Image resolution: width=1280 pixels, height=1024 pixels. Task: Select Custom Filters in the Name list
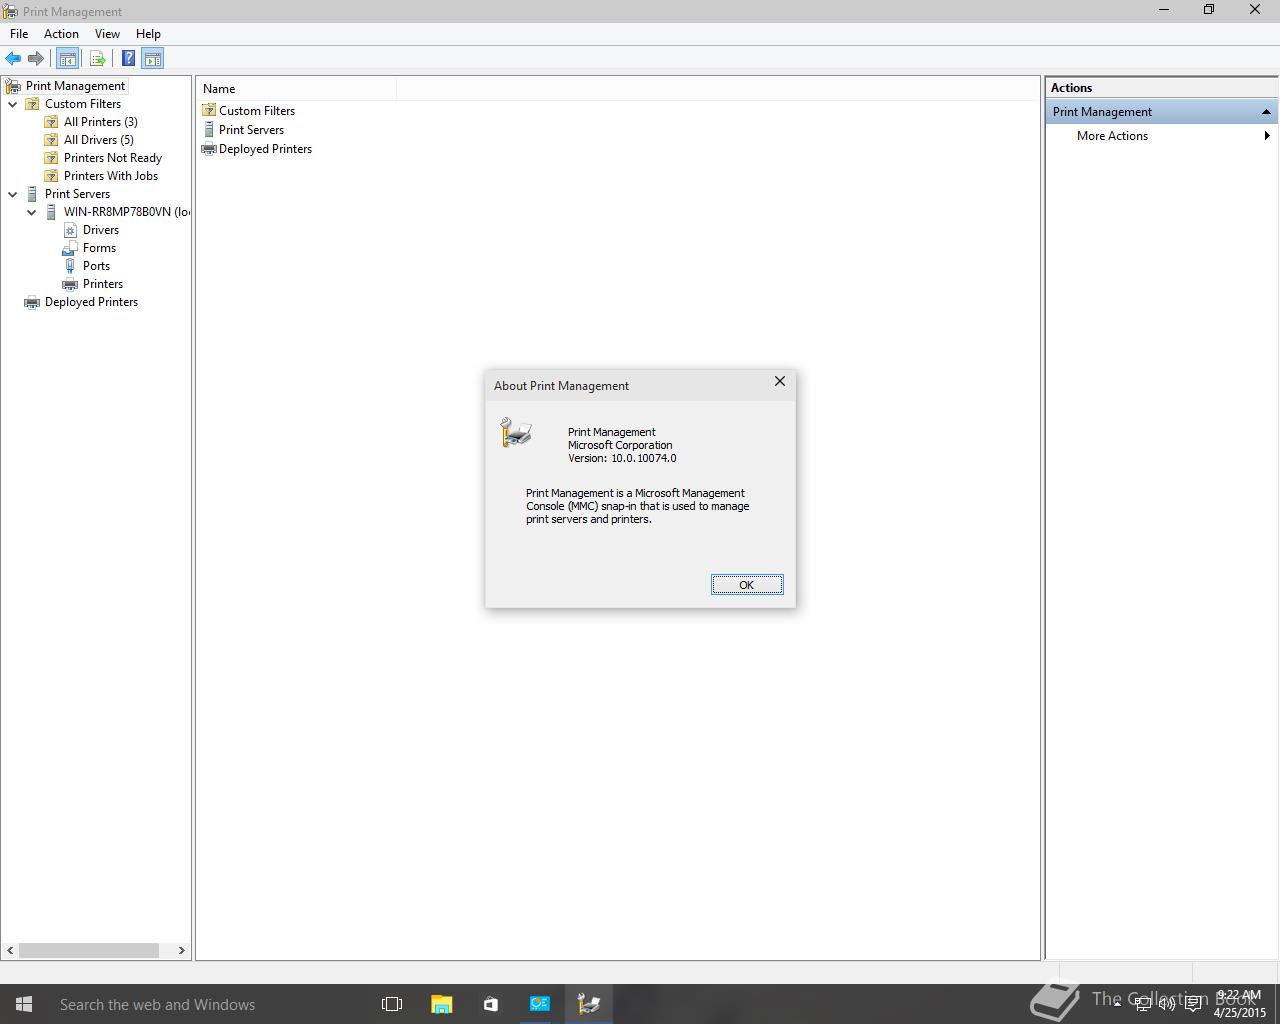[257, 111]
